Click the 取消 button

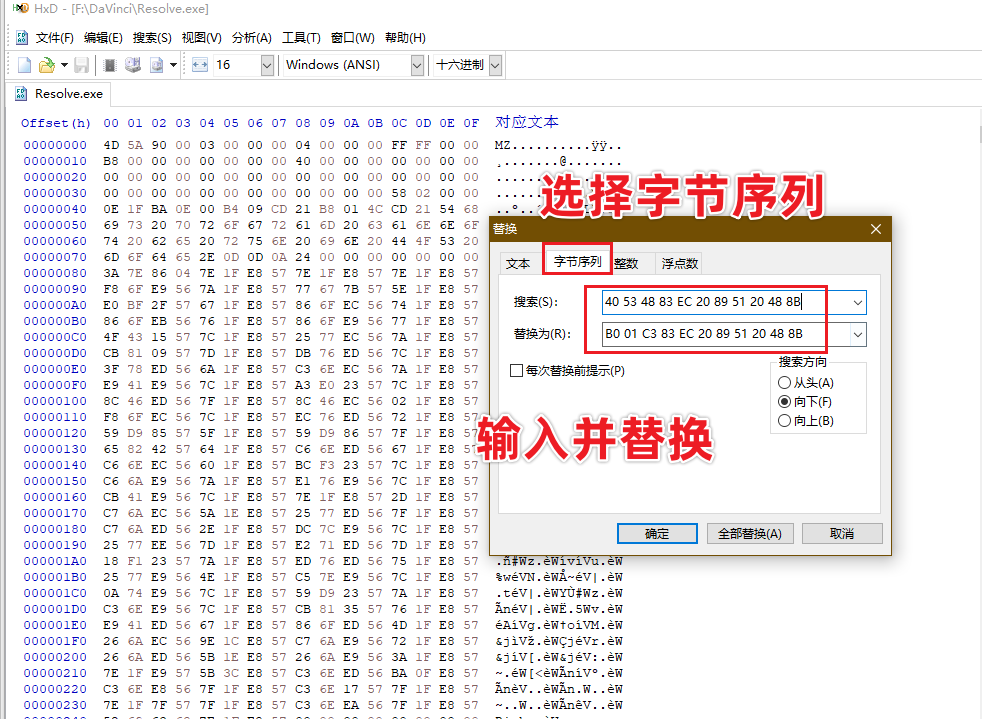842,534
